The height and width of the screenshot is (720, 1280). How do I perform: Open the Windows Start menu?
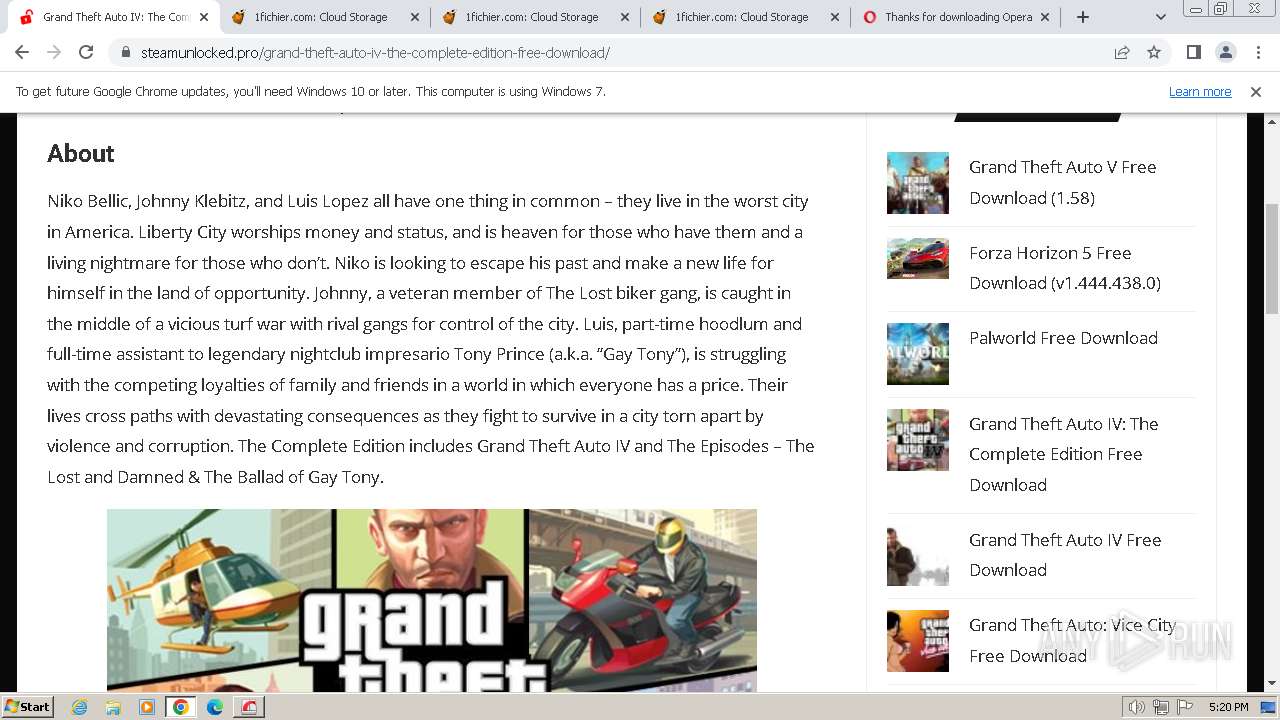tap(27, 706)
